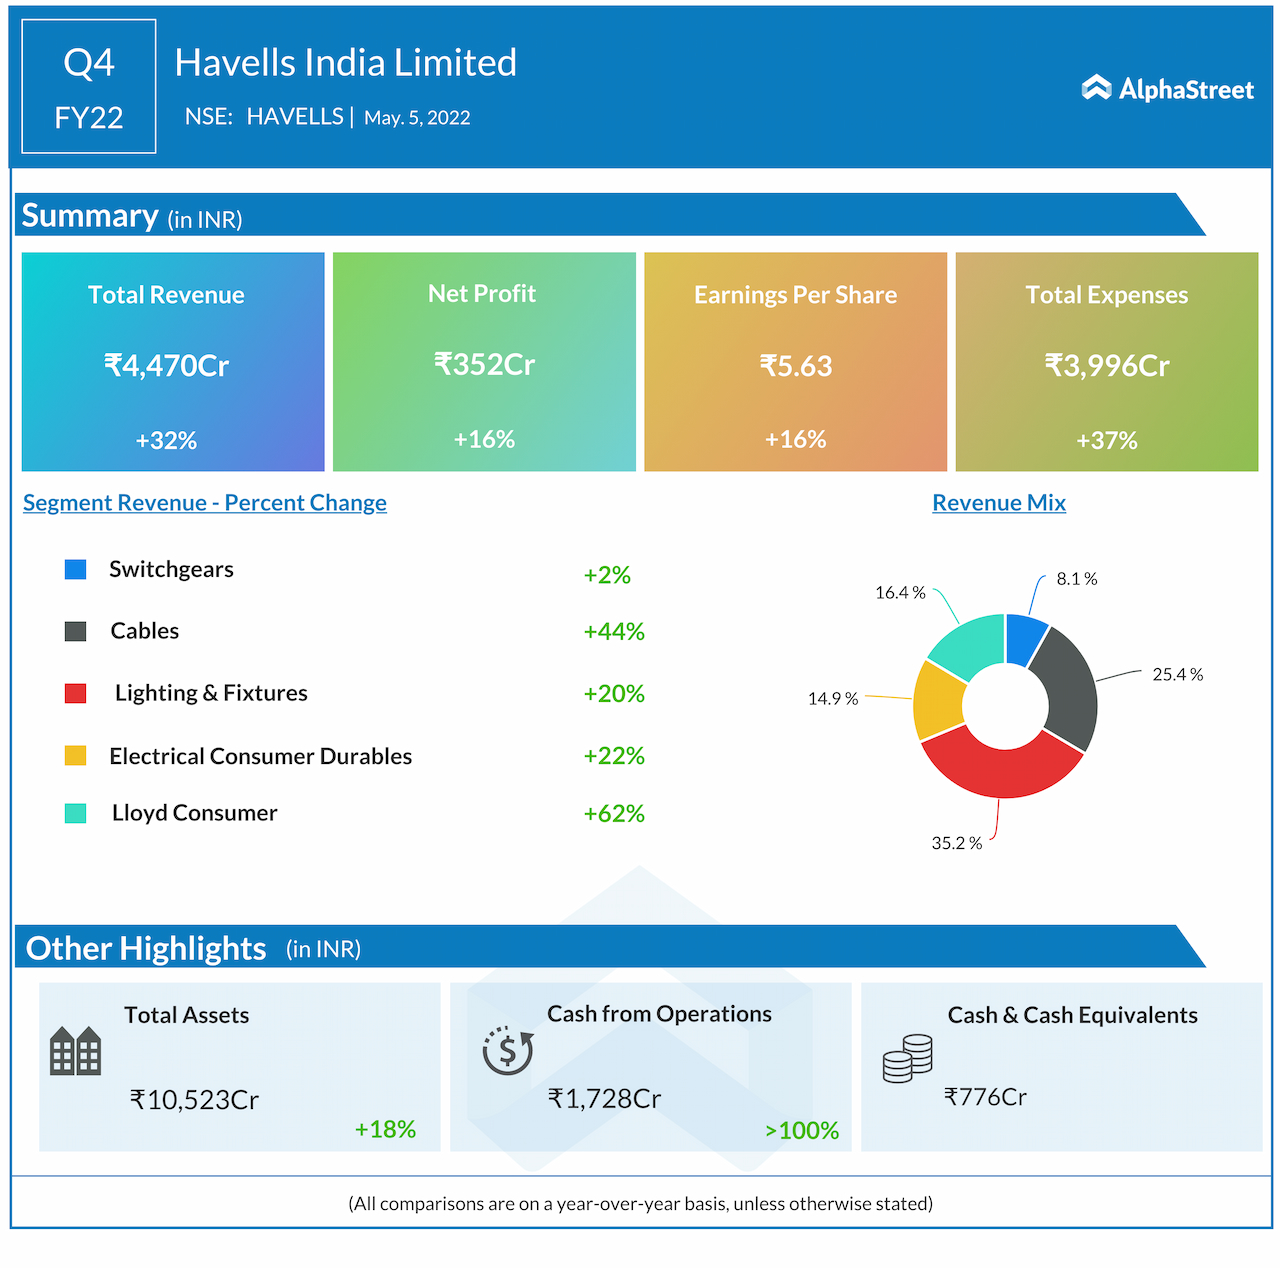Click the AlphaStreet logo icon
The image size is (1280, 1268).
click(x=1097, y=89)
